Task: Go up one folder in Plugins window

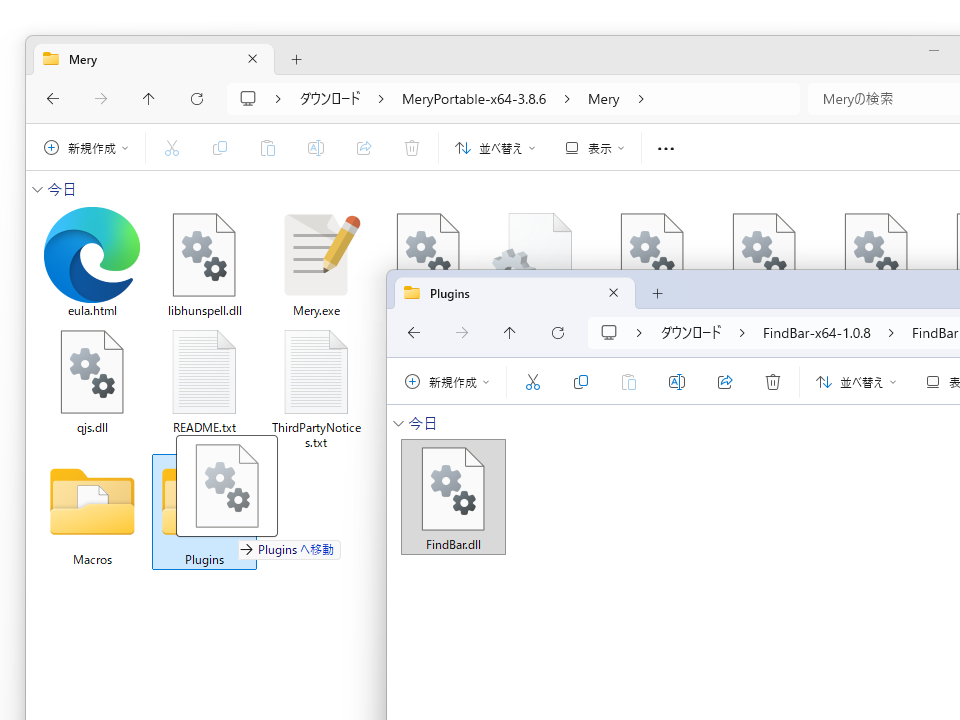Action: click(x=509, y=333)
